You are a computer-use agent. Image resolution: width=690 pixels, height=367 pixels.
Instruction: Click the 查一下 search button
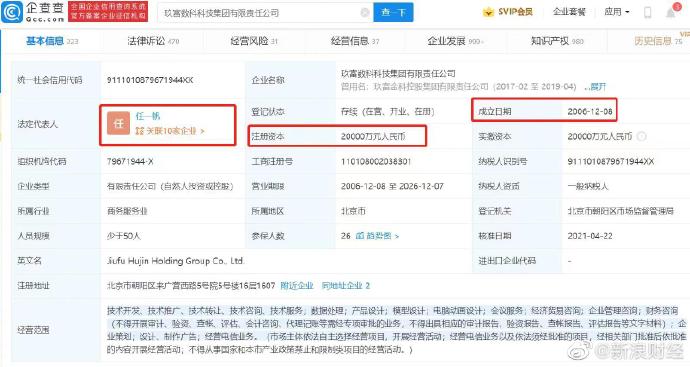point(393,12)
